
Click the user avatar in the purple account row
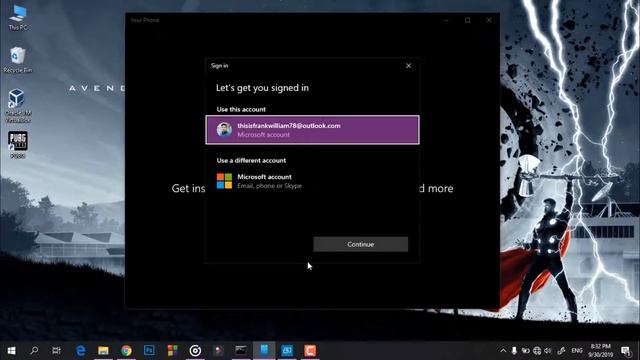pyautogui.click(x=224, y=130)
